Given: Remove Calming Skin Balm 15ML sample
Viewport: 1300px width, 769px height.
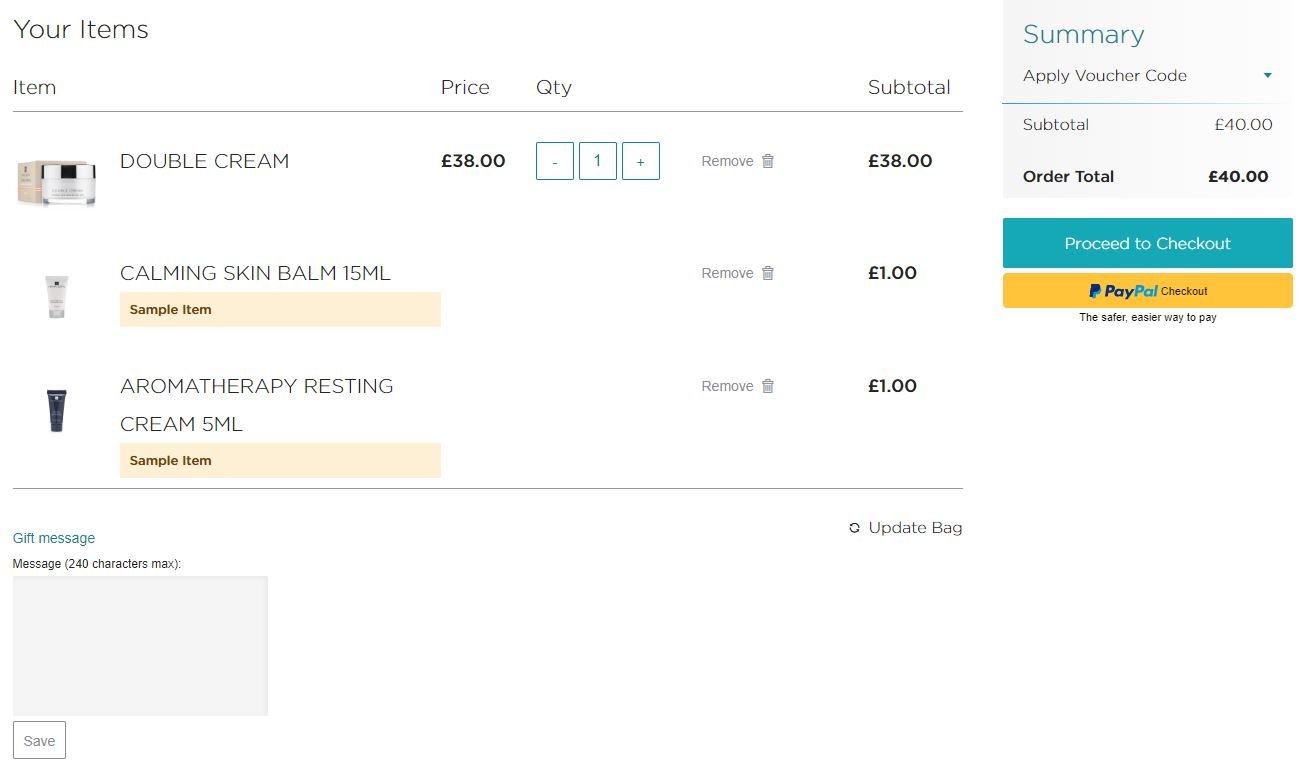Looking at the screenshot, I should coord(738,273).
